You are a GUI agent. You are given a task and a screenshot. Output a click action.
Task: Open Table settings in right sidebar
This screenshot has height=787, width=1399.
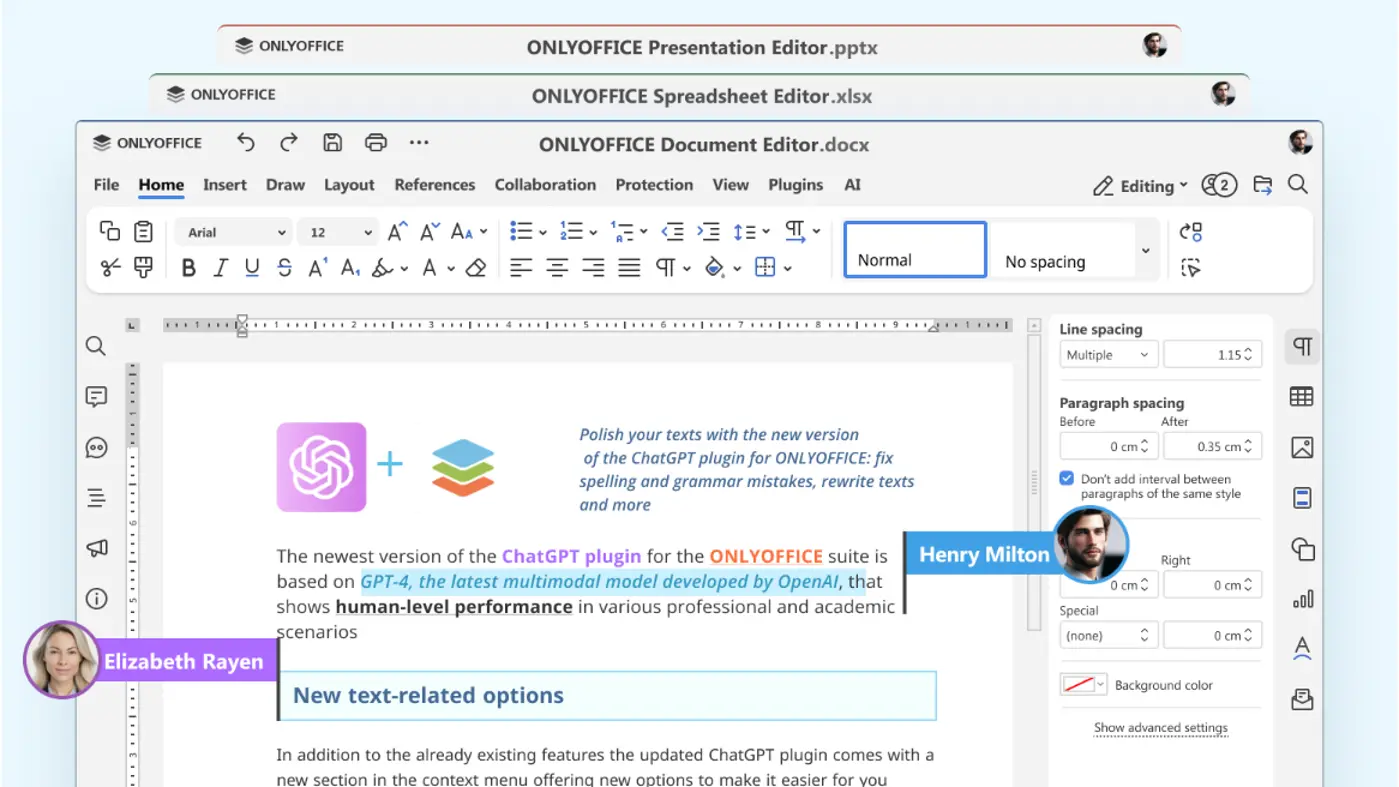(x=1301, y=397)
